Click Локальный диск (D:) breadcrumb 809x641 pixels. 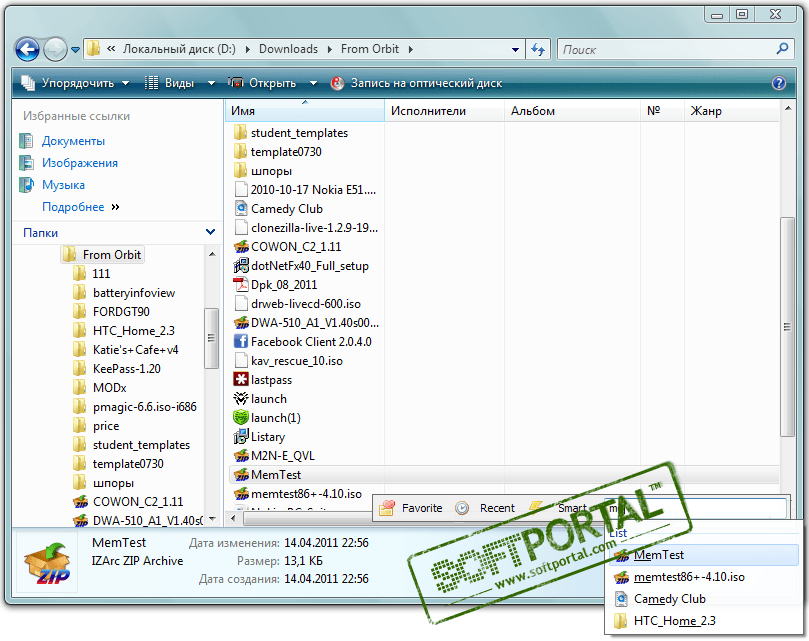click(179, 49)
